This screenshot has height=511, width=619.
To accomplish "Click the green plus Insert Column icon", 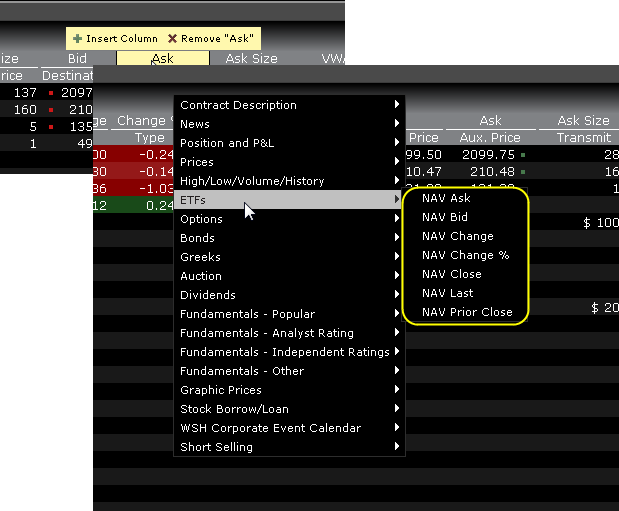I will coord(77,39).
